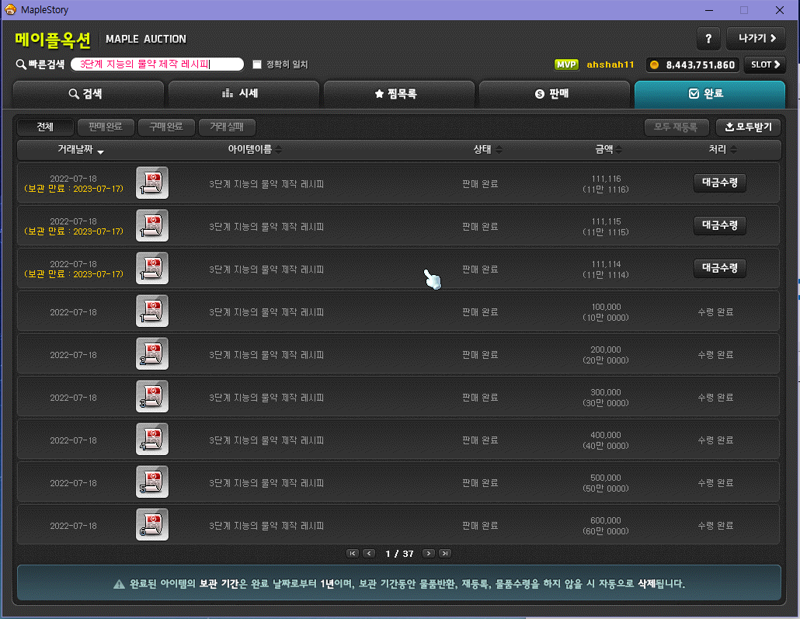This screenshot has width=800, height=619.
Task: Click the 8,443,751,860 meso balance
Action: point(700,65)
